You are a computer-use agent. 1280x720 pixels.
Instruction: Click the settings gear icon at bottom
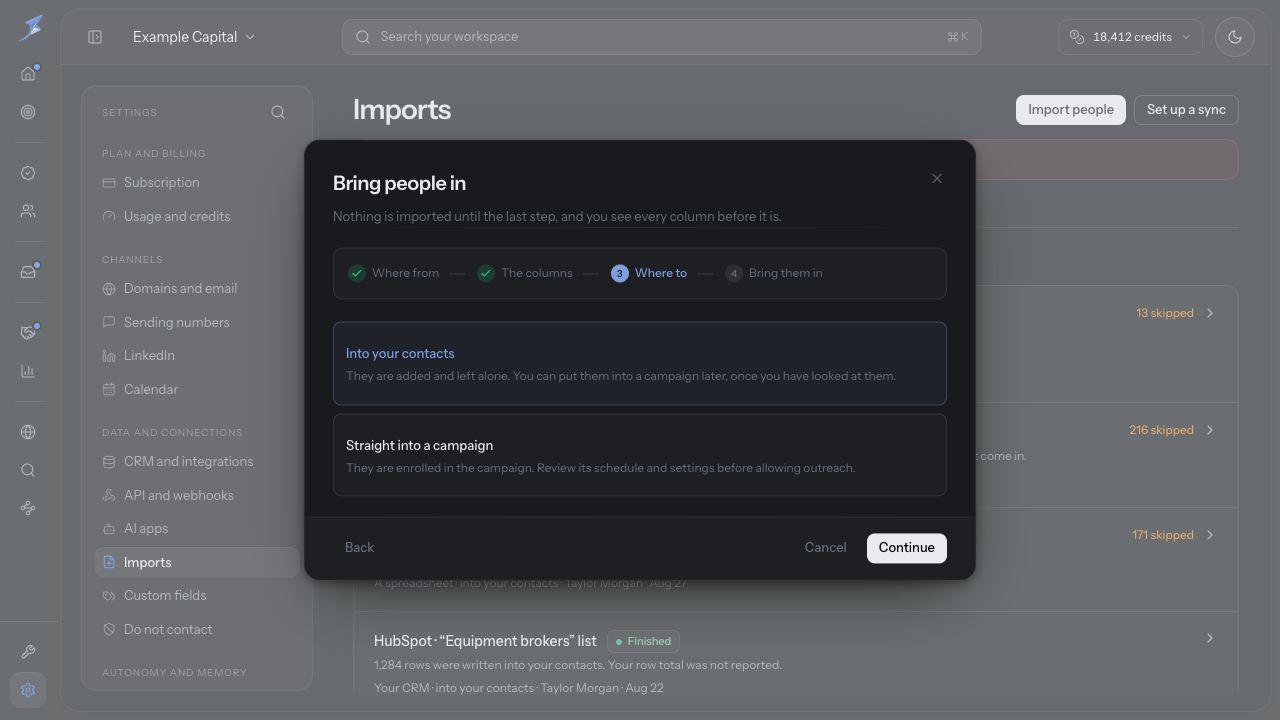28,690
